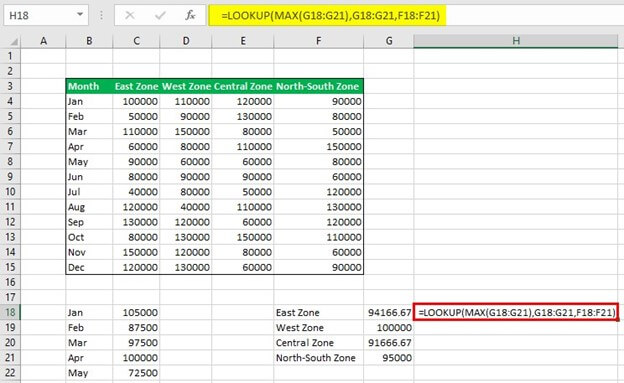The width and height of the screenshot is (624, 383).
Task: Select row 22 header
Action: click(x=10, y=373)
